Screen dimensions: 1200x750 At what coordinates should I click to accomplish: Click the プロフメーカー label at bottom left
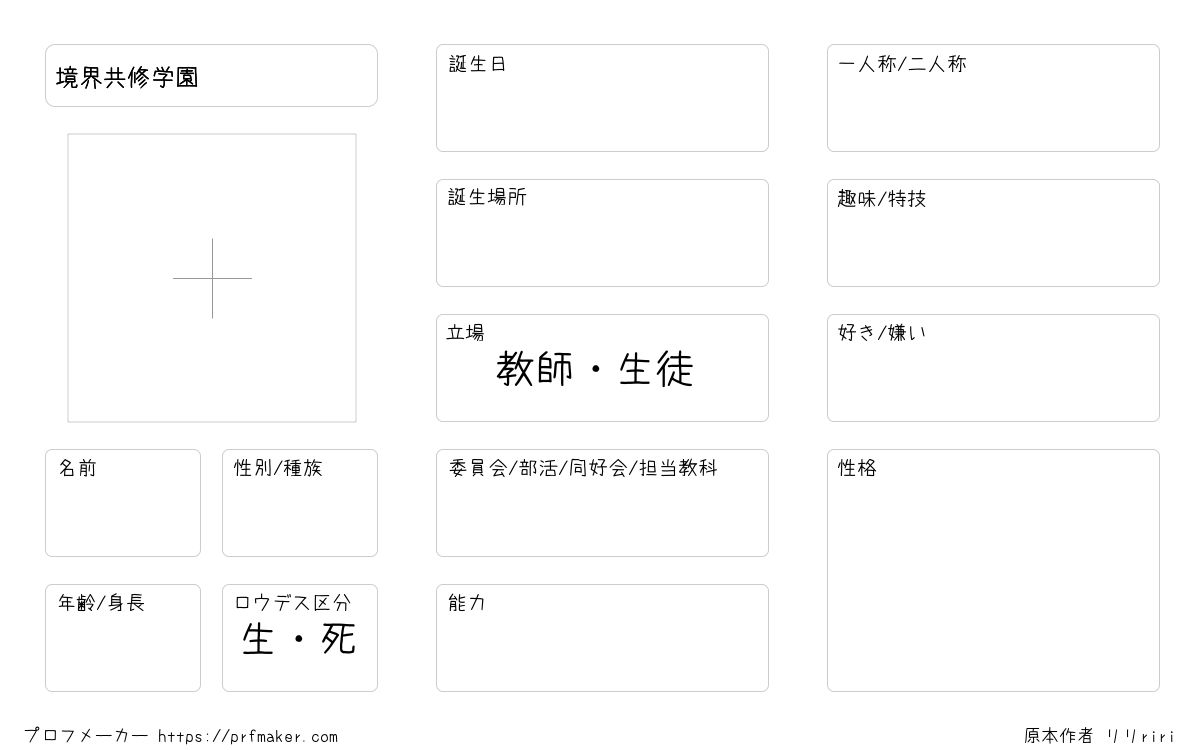click(x=86, y=736)
